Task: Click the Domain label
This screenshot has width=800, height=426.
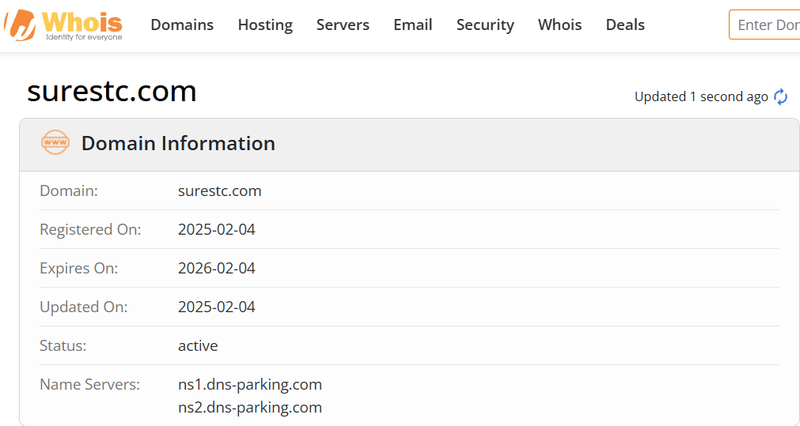Action: coord(69,191)
